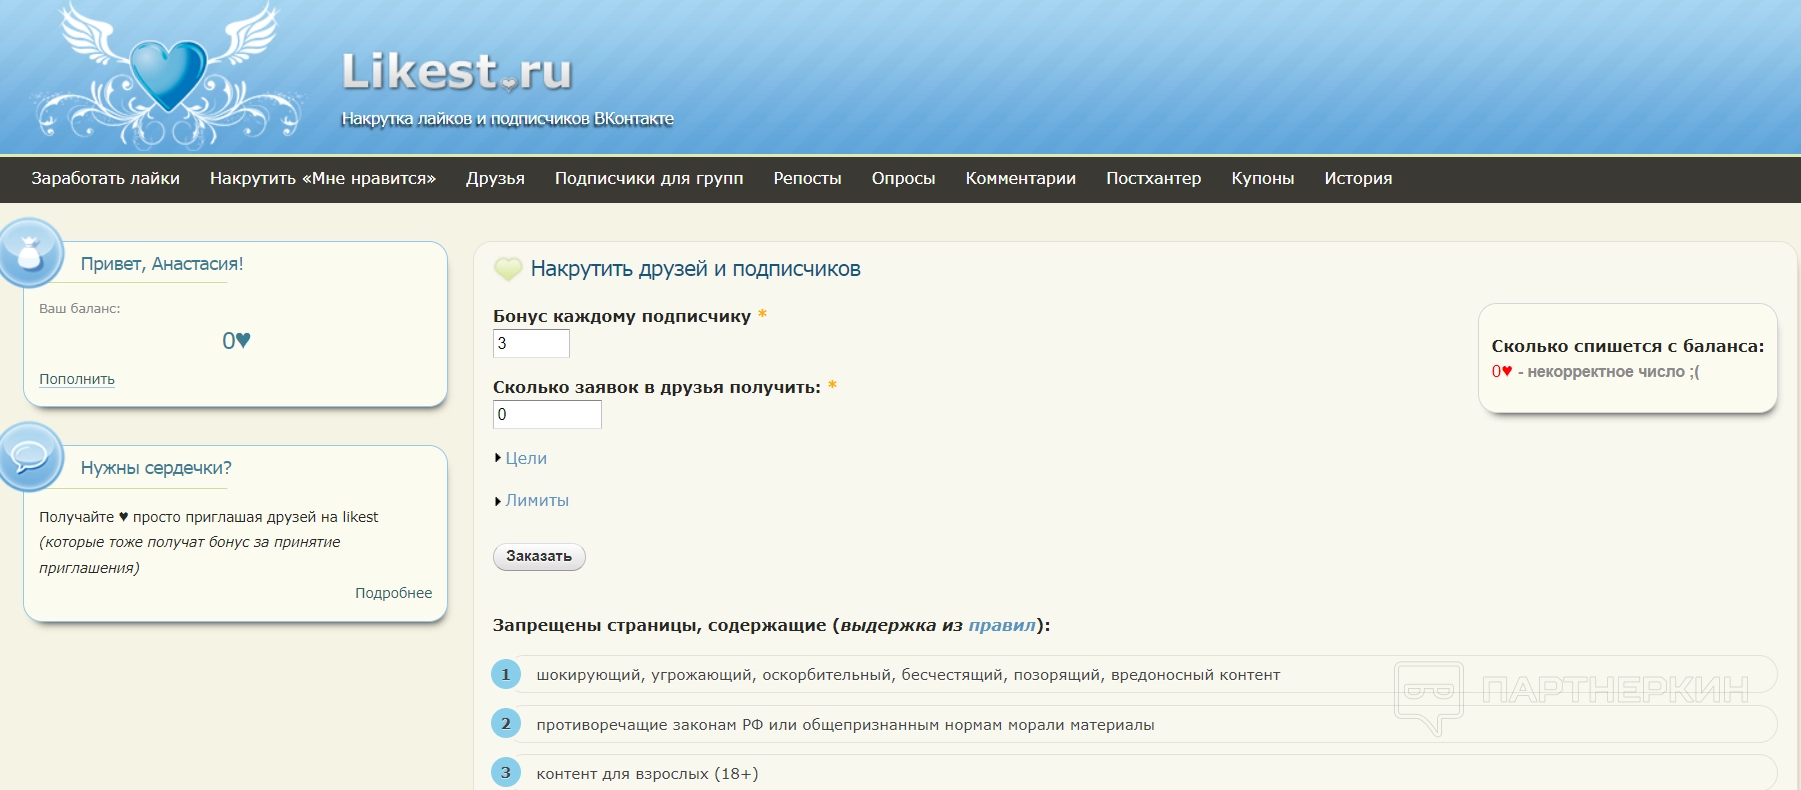Click the Ваш баланс label

(80, 309)
